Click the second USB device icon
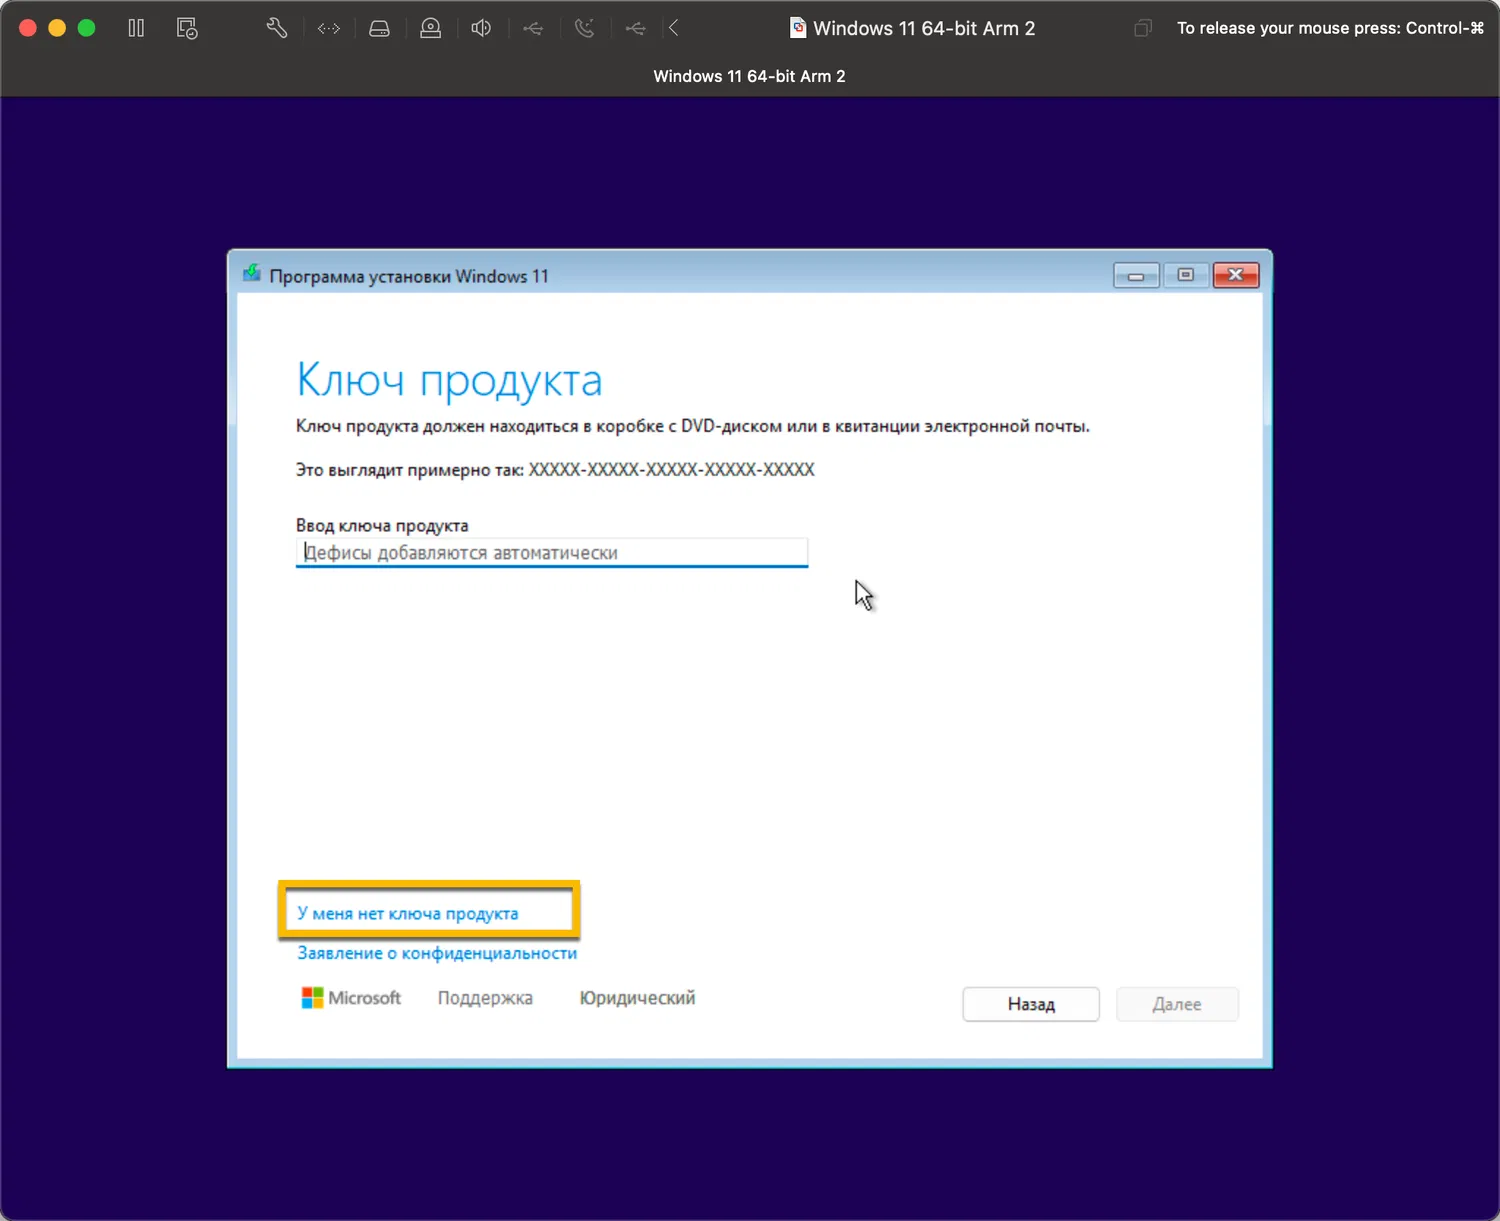This screenshot has width=1500, height=1221. click(x=635, y=29)
